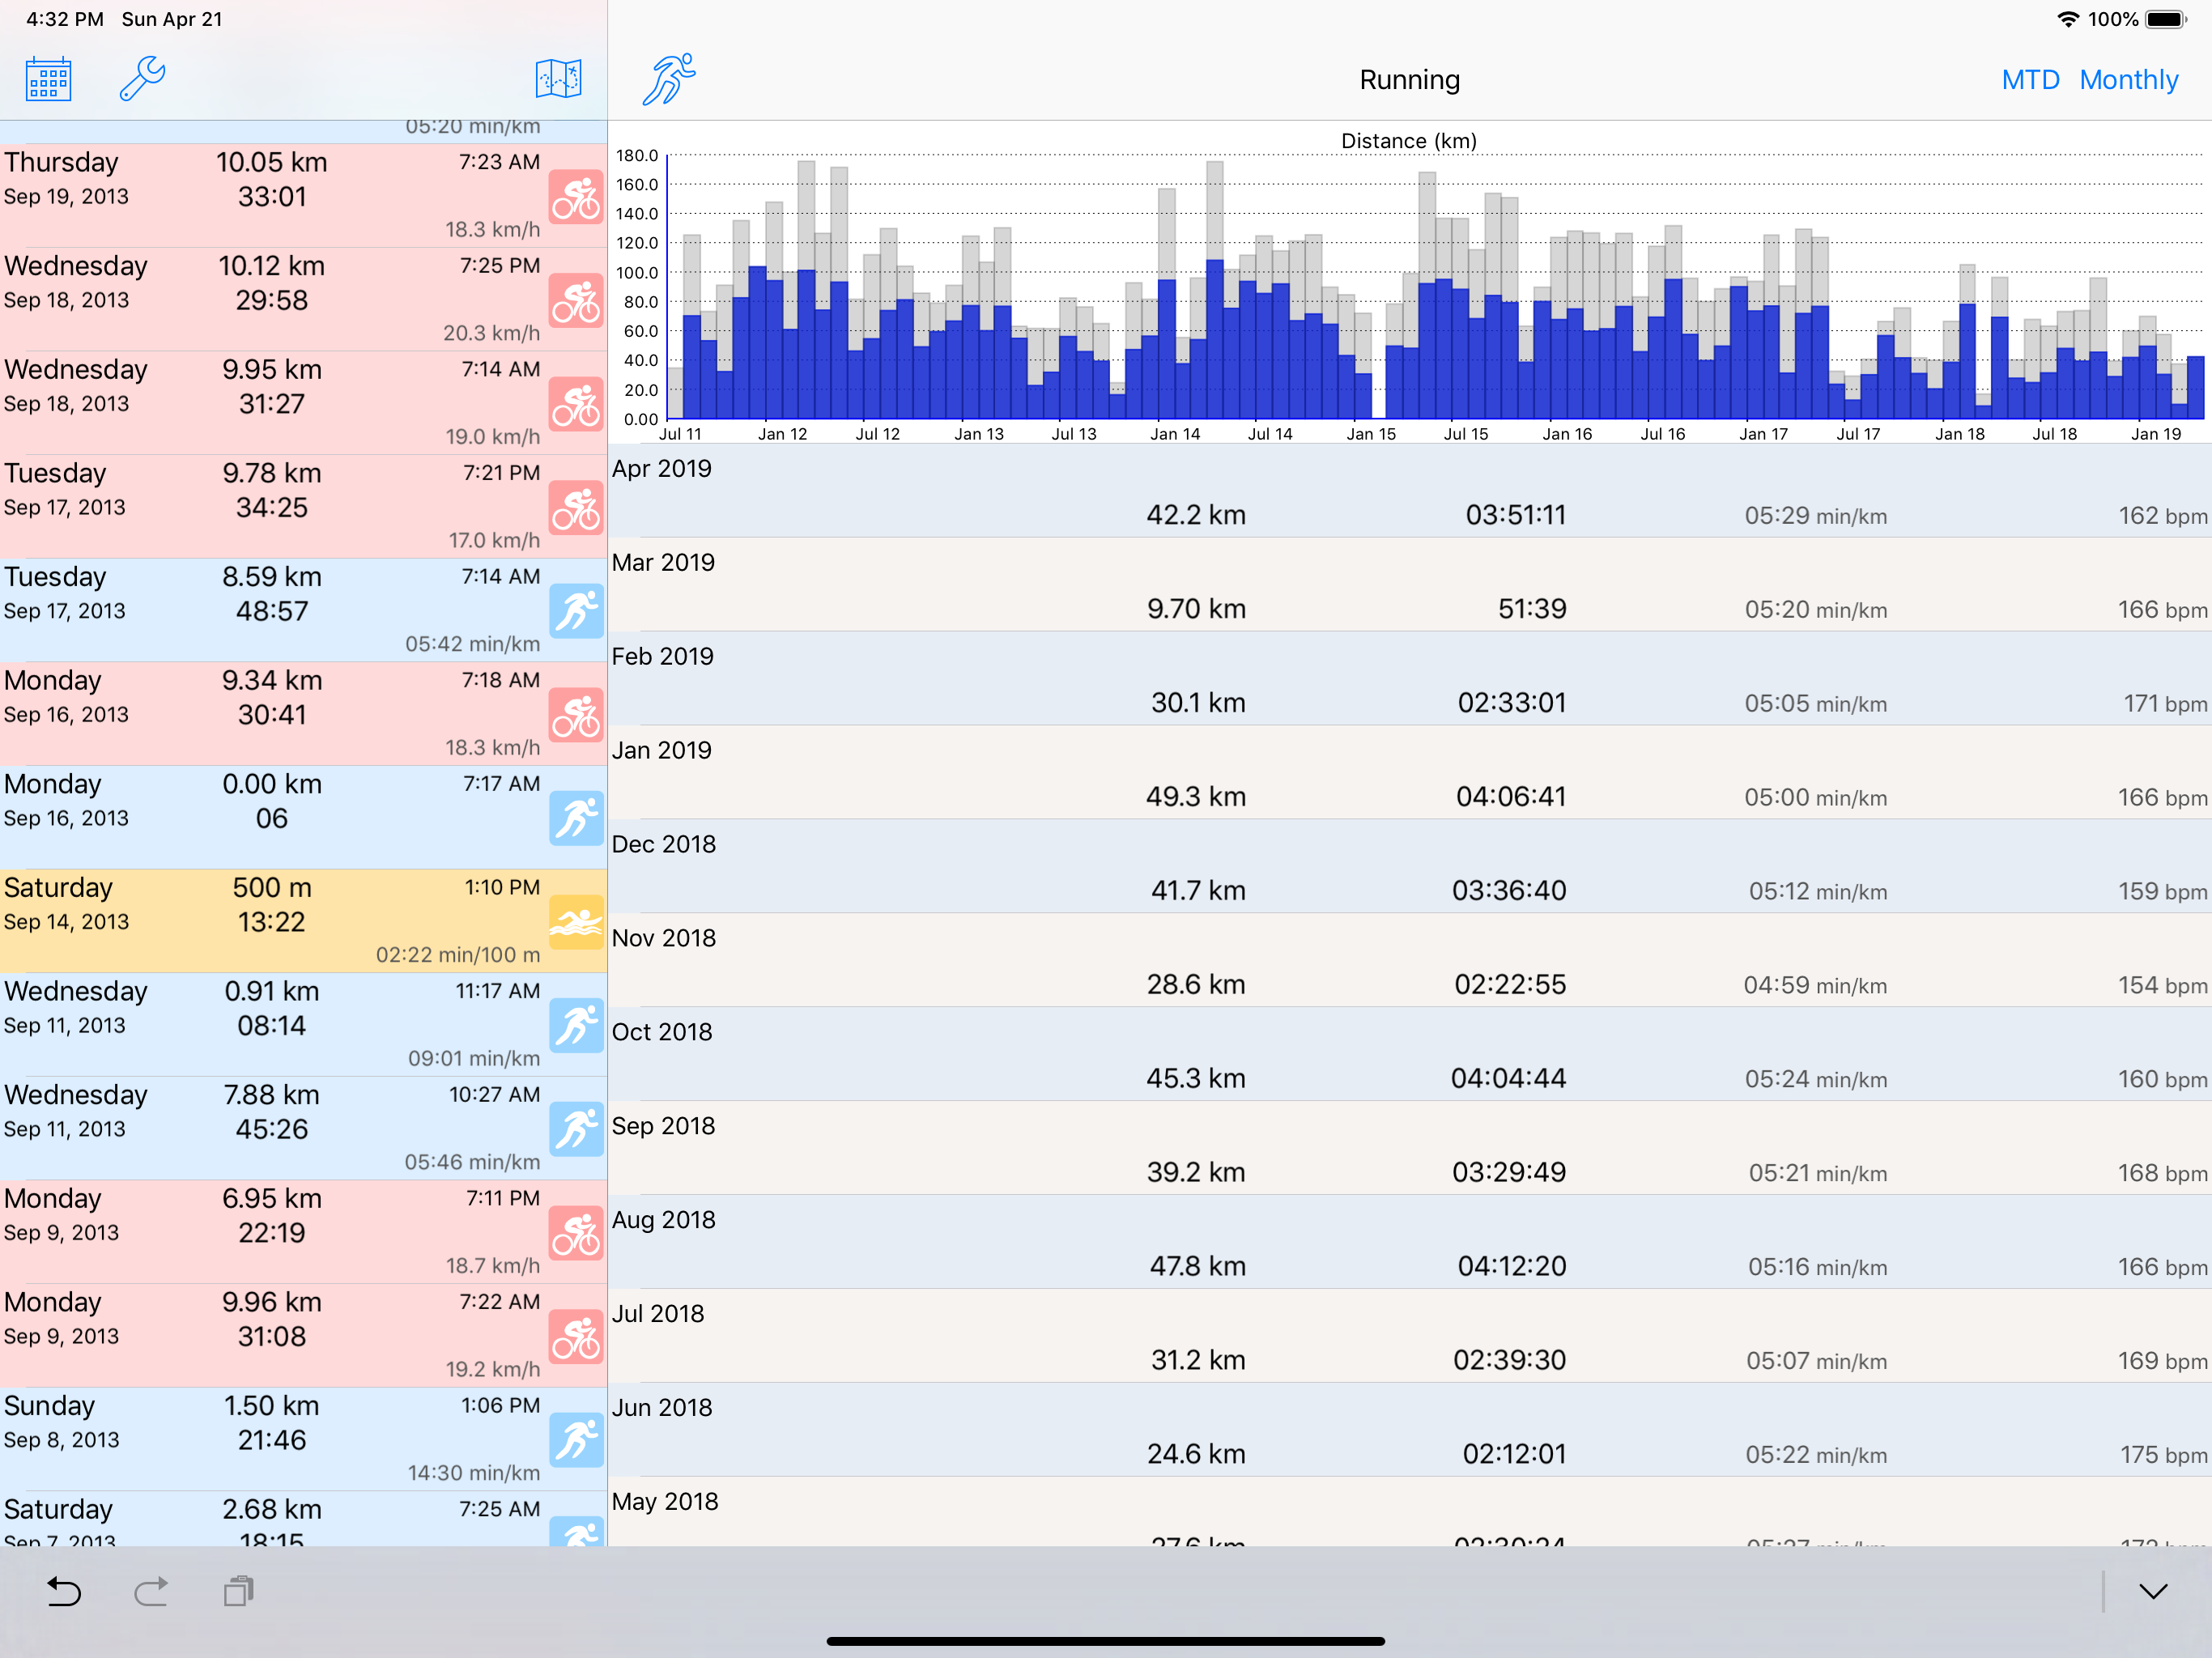
Task: Tap the 4:32 PM clock in status bar
Action: coord(64,19)
